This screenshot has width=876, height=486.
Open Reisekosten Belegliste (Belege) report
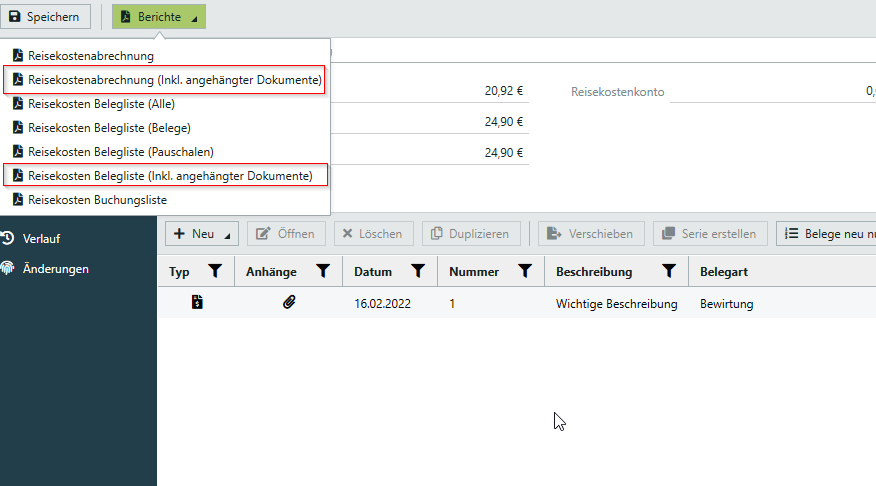coord(109,128)
